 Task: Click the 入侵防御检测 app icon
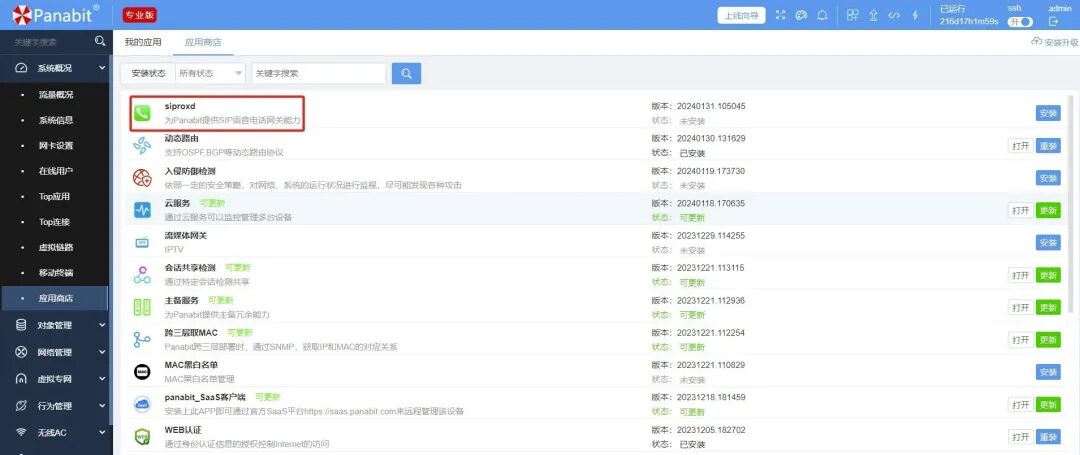(142, 178)
